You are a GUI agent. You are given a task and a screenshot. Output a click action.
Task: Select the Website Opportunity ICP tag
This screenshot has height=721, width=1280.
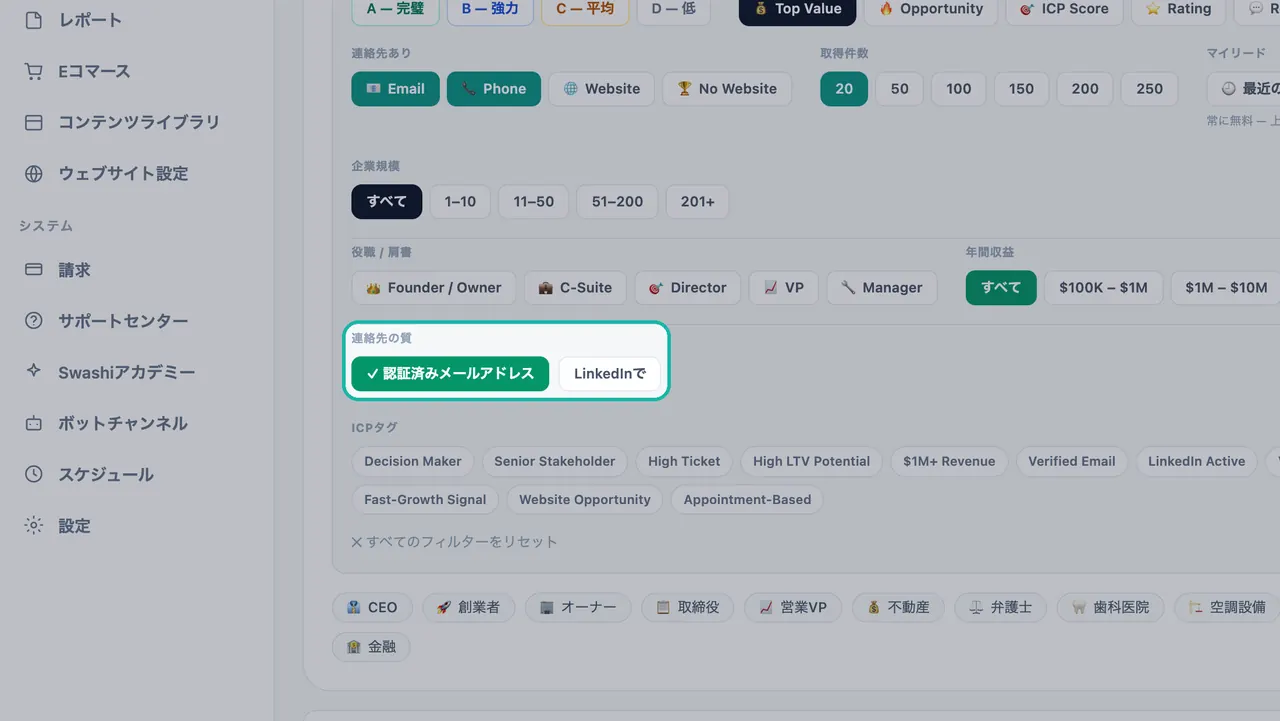pos(585,500)
